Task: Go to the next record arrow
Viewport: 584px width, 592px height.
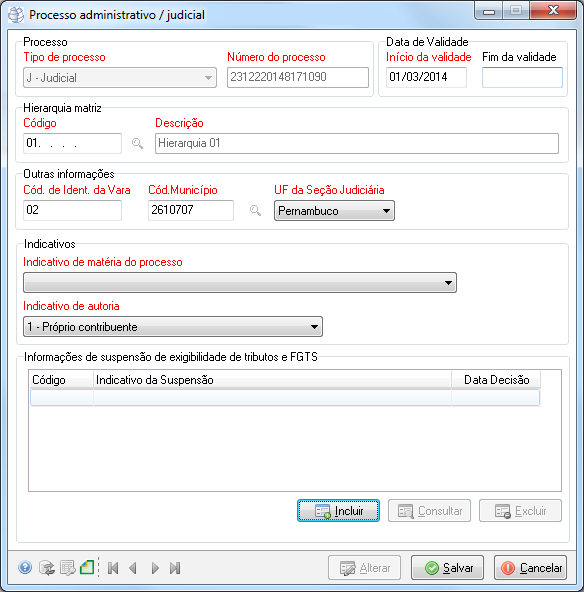Action: coord(155,568)
